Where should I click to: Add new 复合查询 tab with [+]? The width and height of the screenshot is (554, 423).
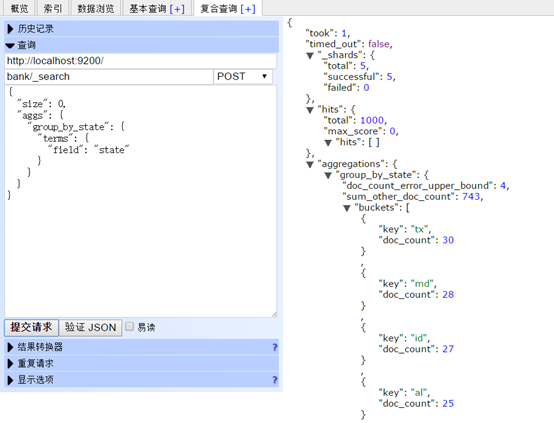pos(248,9)
